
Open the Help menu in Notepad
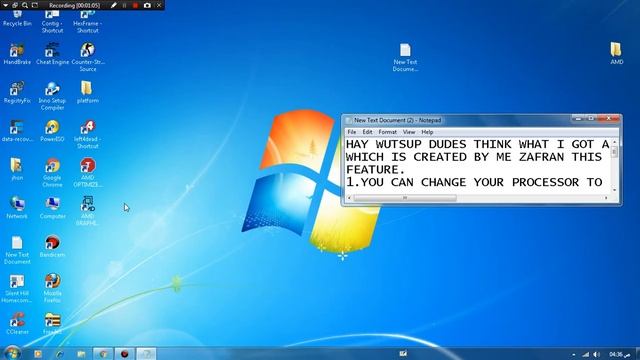pos(427,132)
